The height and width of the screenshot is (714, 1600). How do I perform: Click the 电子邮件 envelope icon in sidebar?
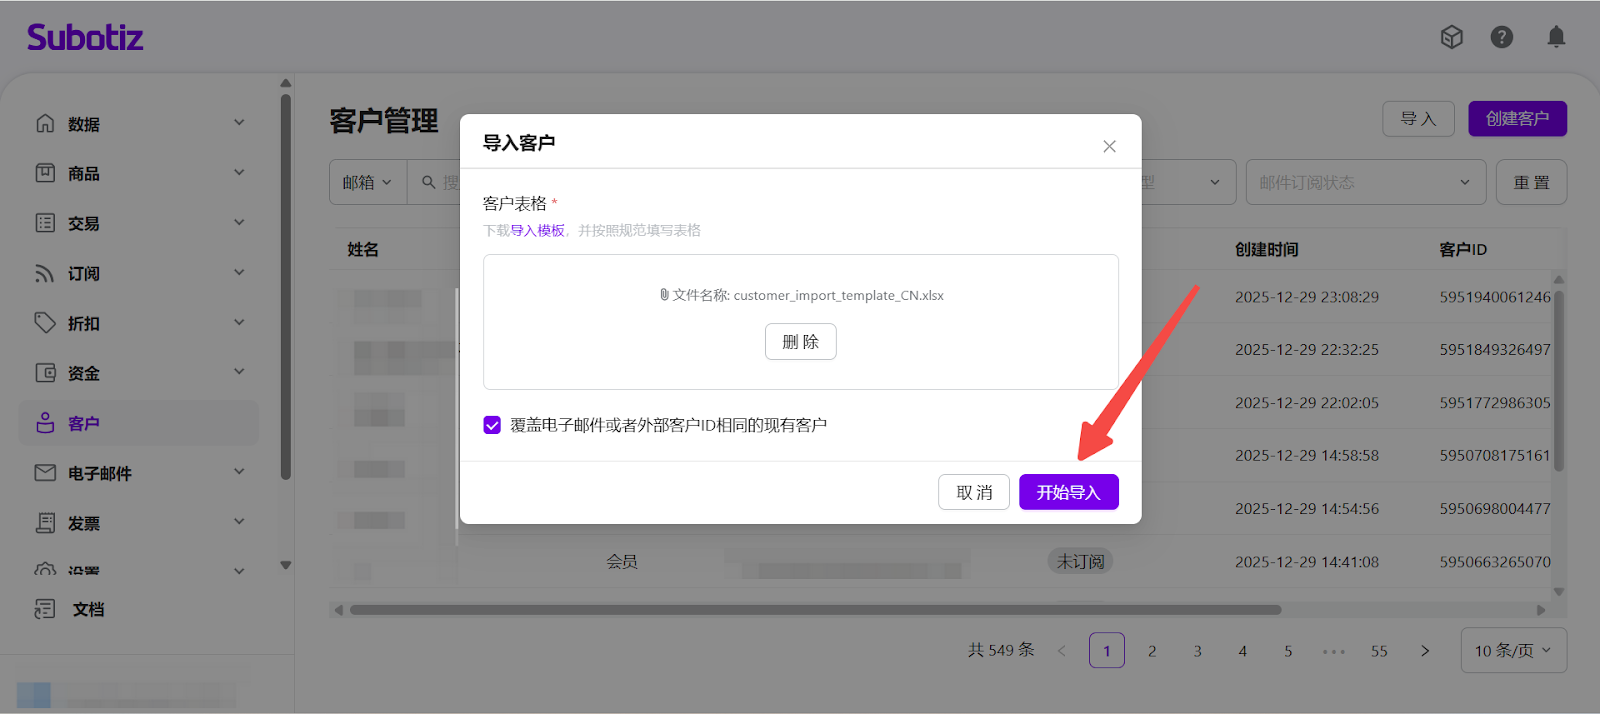pos(45,473)
